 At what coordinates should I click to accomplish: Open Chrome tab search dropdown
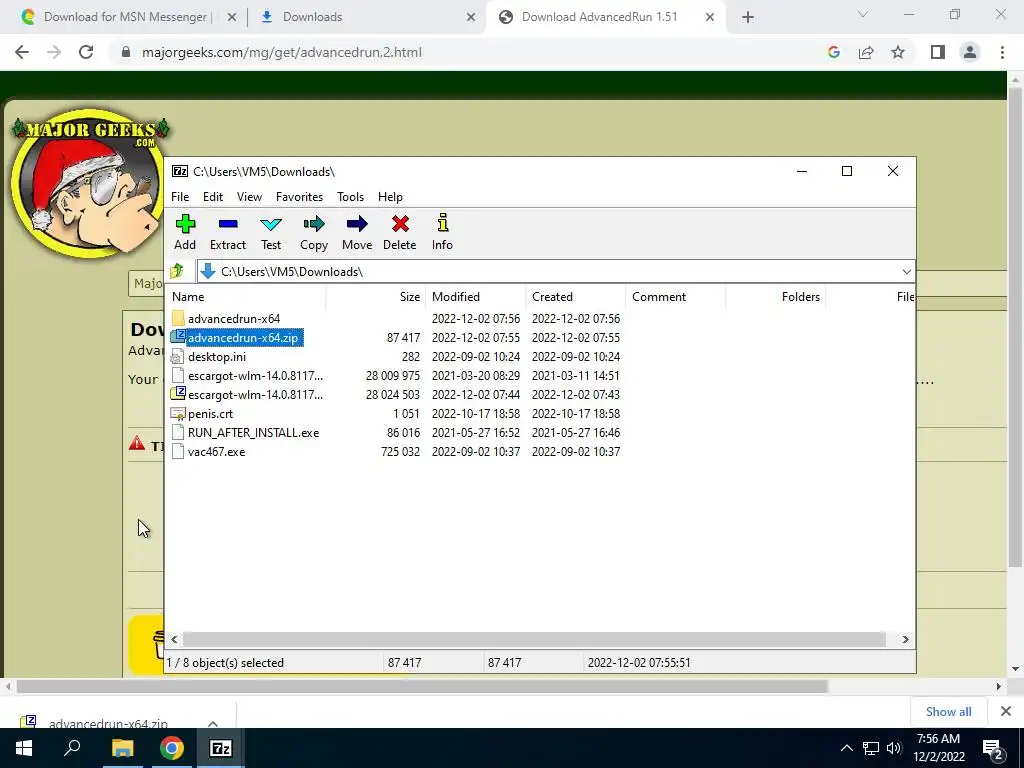[863, 14]
